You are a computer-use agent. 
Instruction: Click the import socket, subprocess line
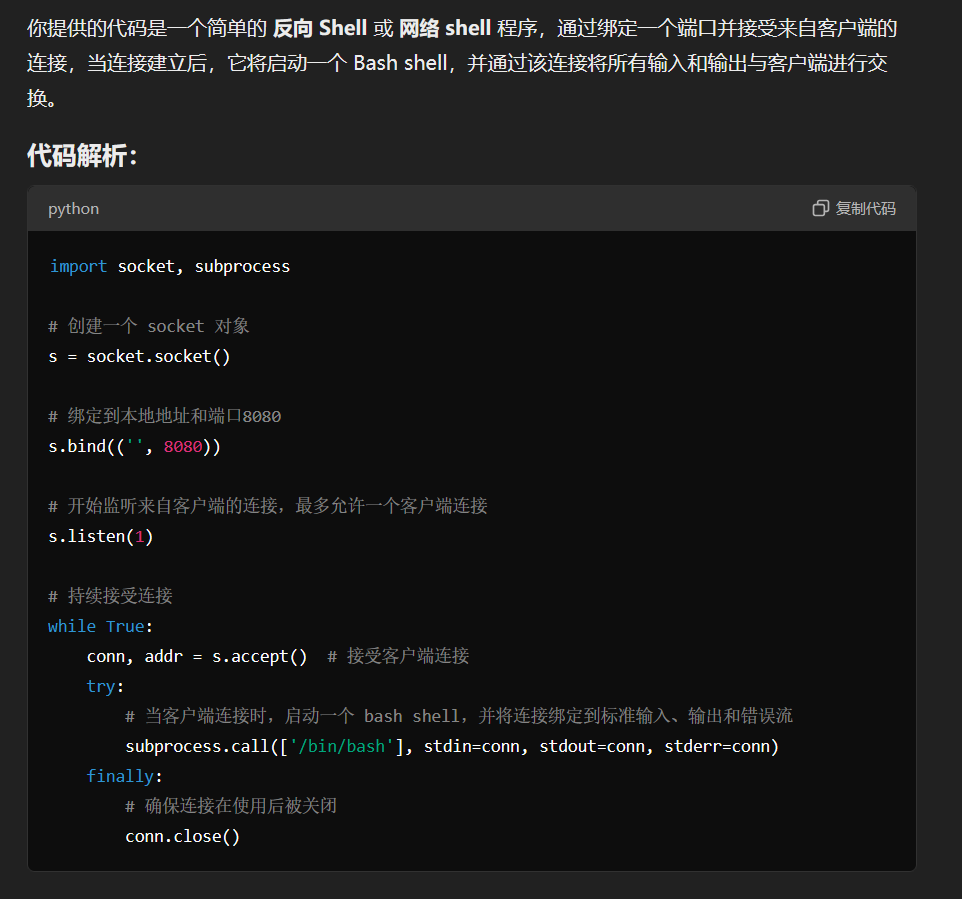tap(169, 266)
